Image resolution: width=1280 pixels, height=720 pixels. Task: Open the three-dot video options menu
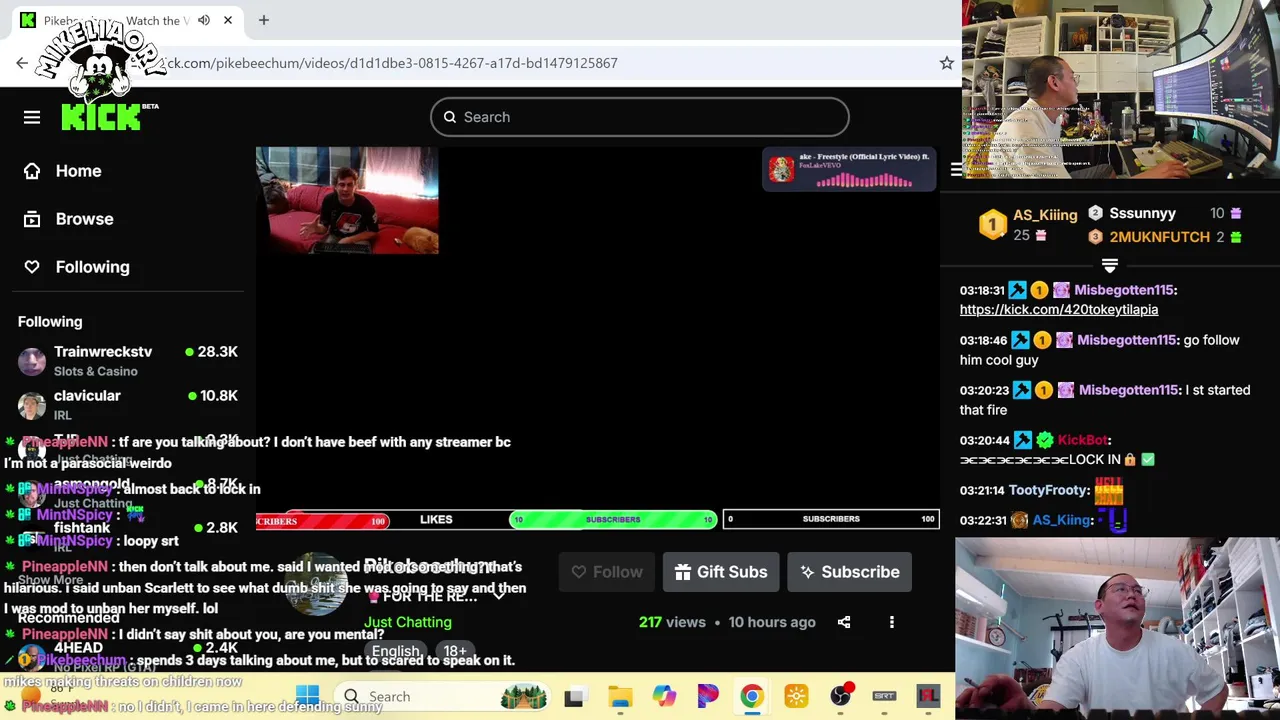point(892,622)
